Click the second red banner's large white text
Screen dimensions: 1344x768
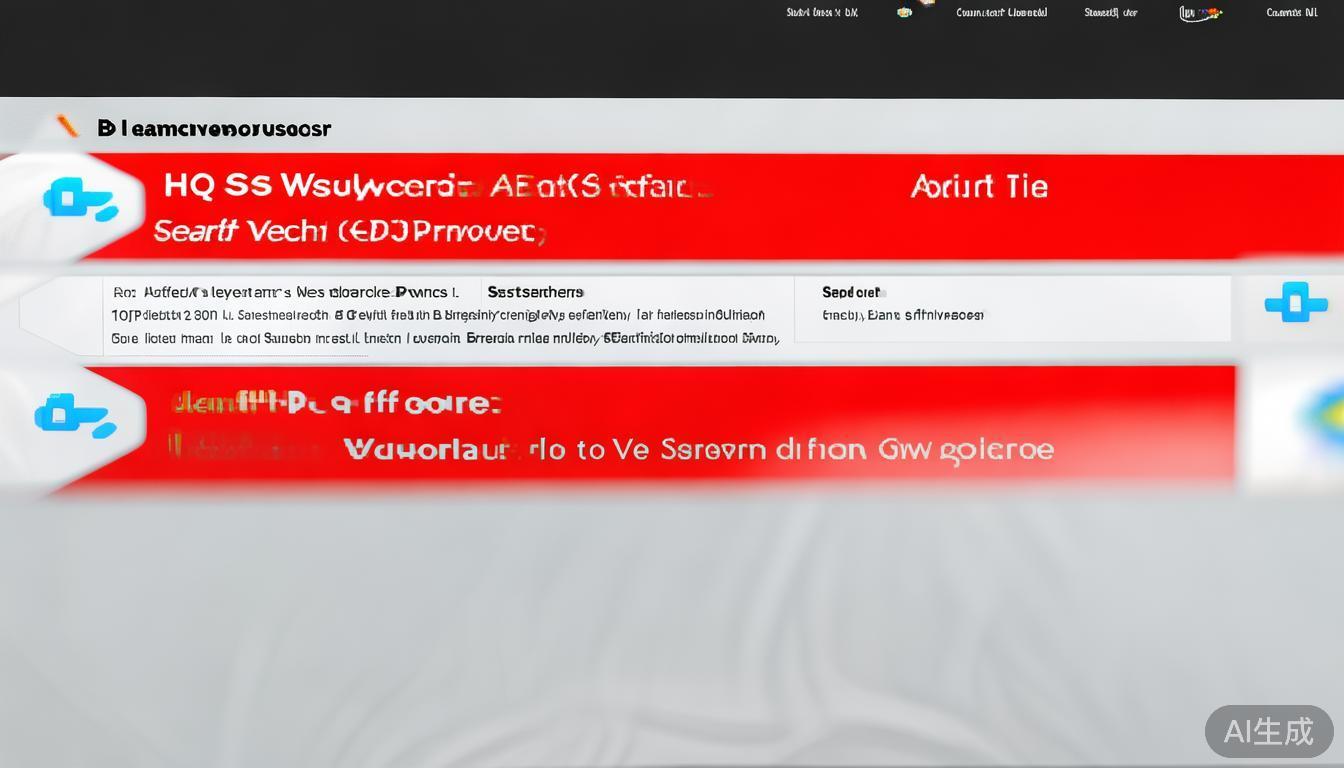[x=697, y=449]
